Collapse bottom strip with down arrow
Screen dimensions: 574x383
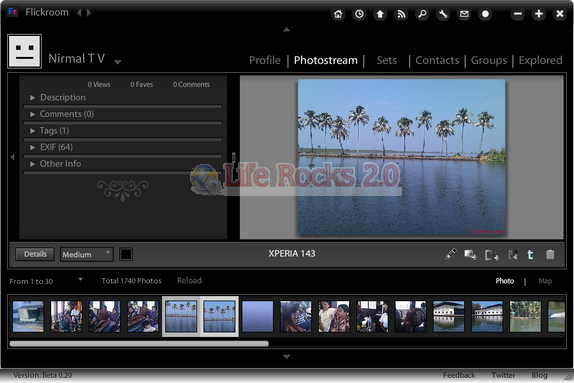pos(287,356)
